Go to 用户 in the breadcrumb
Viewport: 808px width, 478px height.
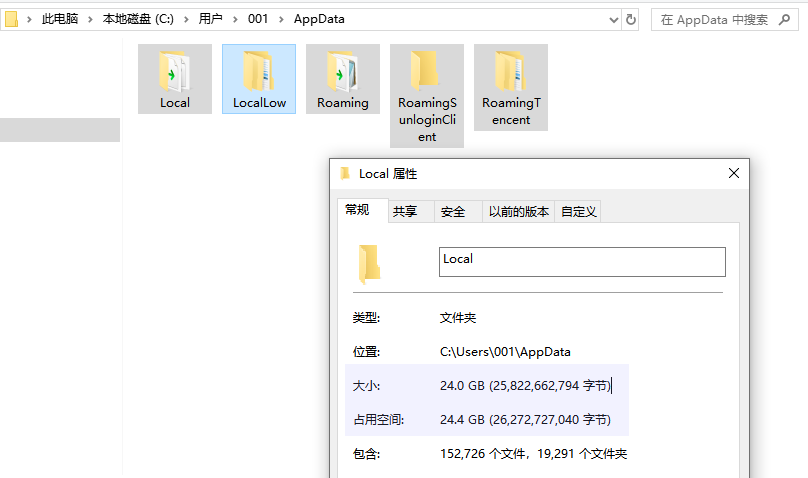[210, 19]
